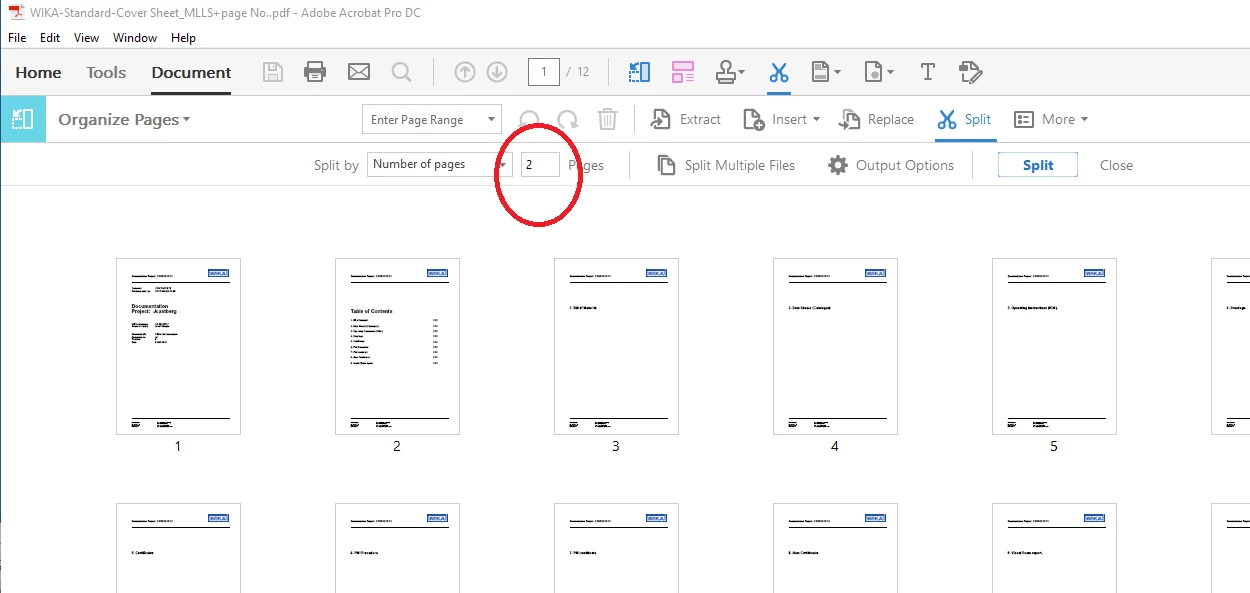The width and height of the screenshot is (1250, 593).
Task: Select page 5 thumbnail
Action: pyautogui.click(x=1054, y=346)
